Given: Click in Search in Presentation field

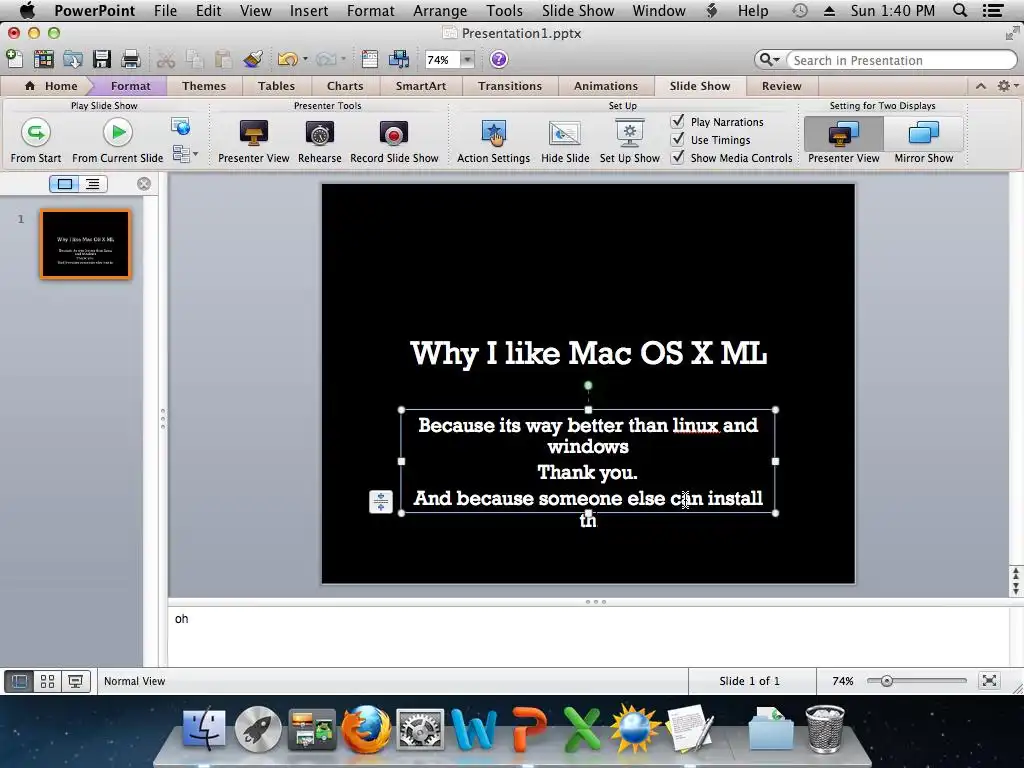Looking at the screenshot, I should click(x=901, y=60).
